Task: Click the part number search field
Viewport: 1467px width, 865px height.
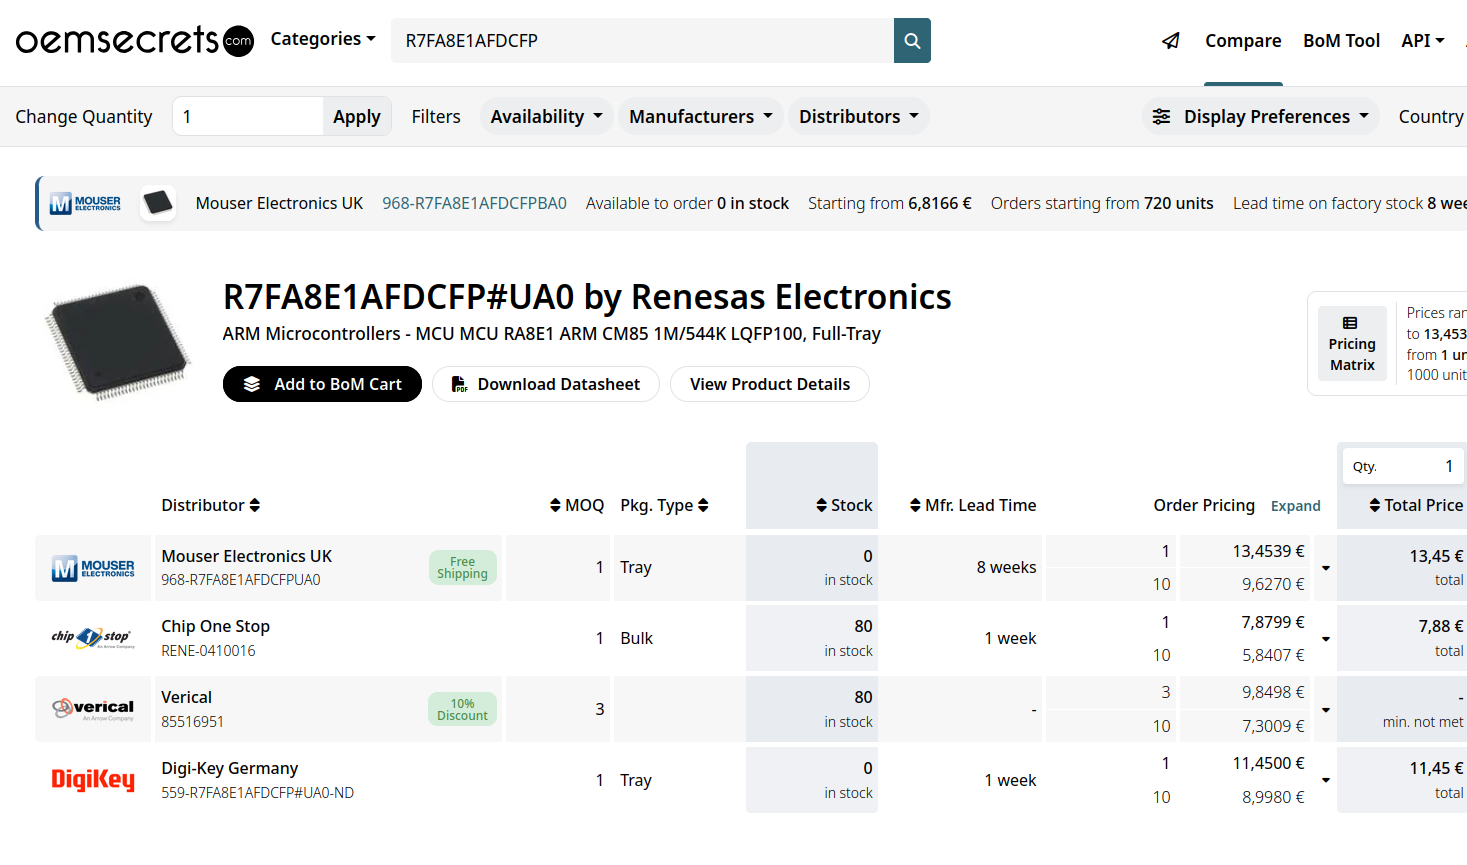Action: pos(642,40)
